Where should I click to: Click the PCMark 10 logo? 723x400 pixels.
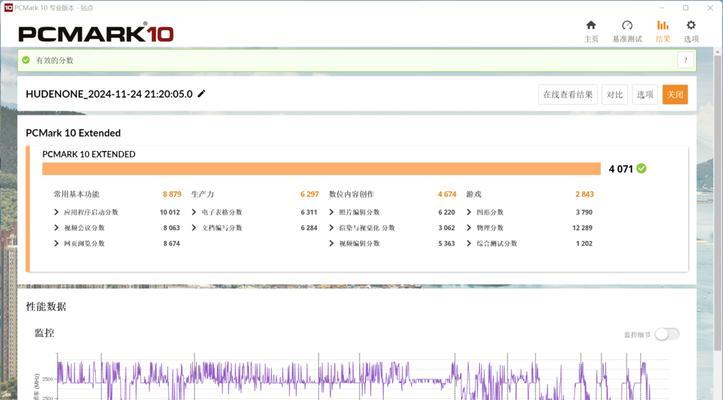coord(96,34)
